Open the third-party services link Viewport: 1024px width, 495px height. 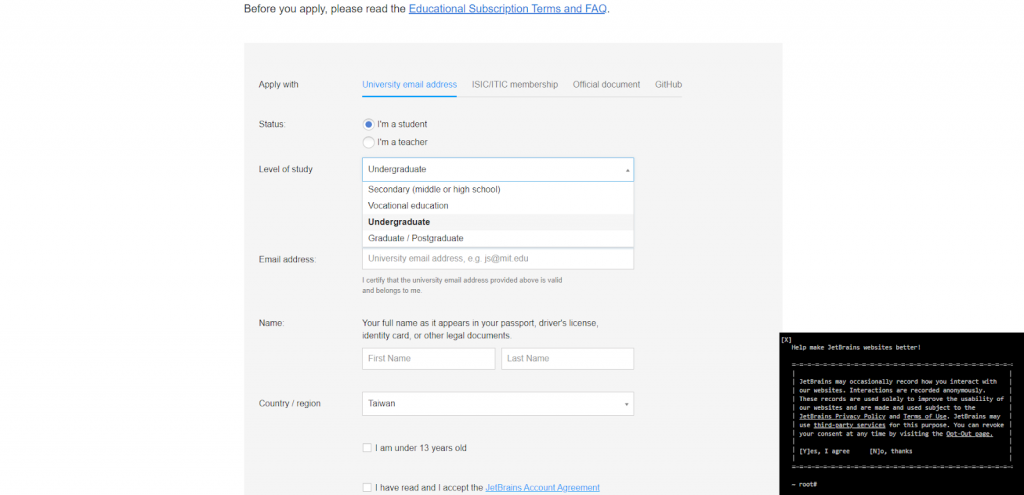(850, 425)
